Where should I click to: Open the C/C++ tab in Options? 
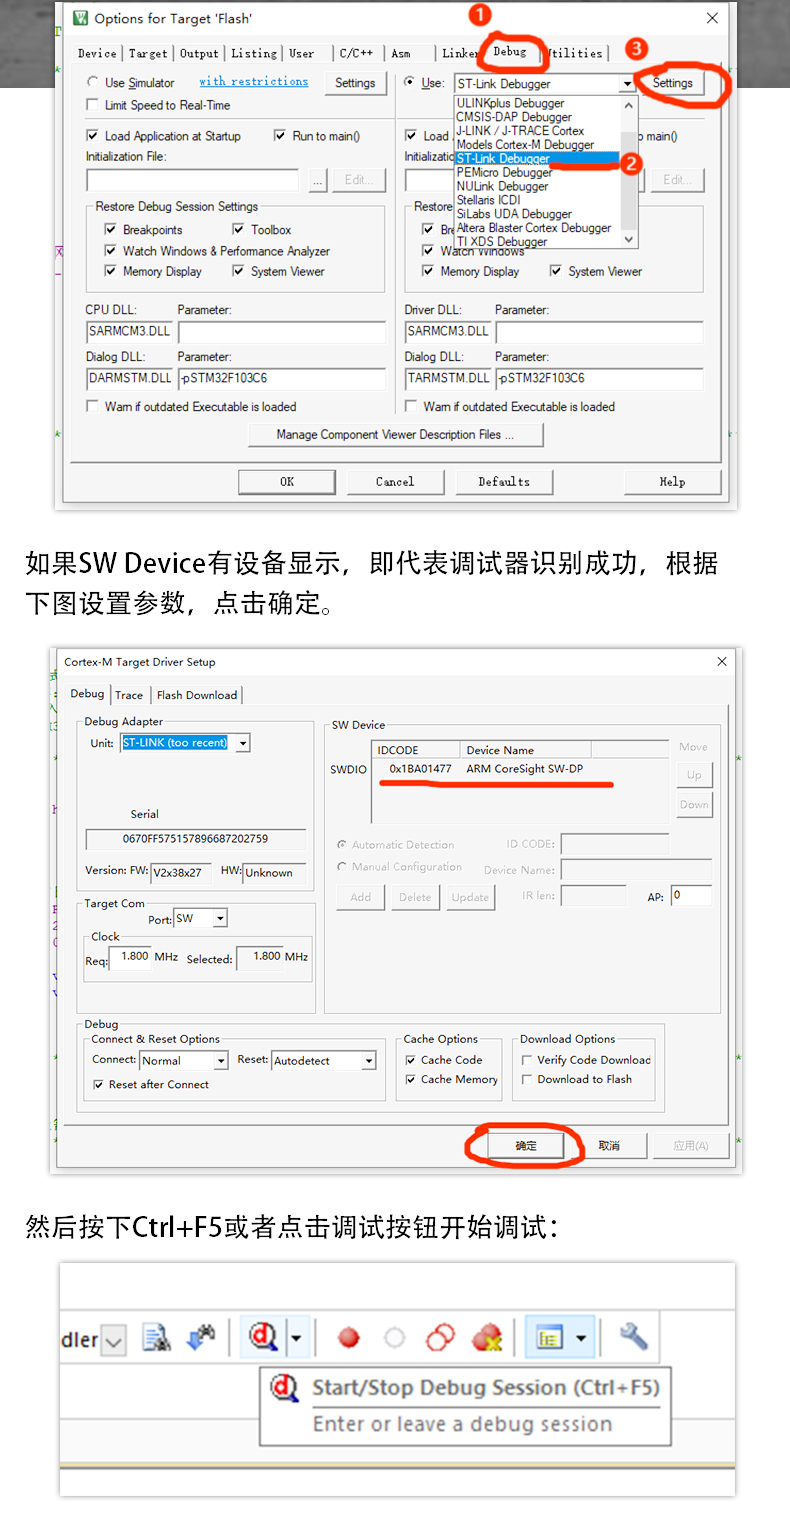[356, 53]
